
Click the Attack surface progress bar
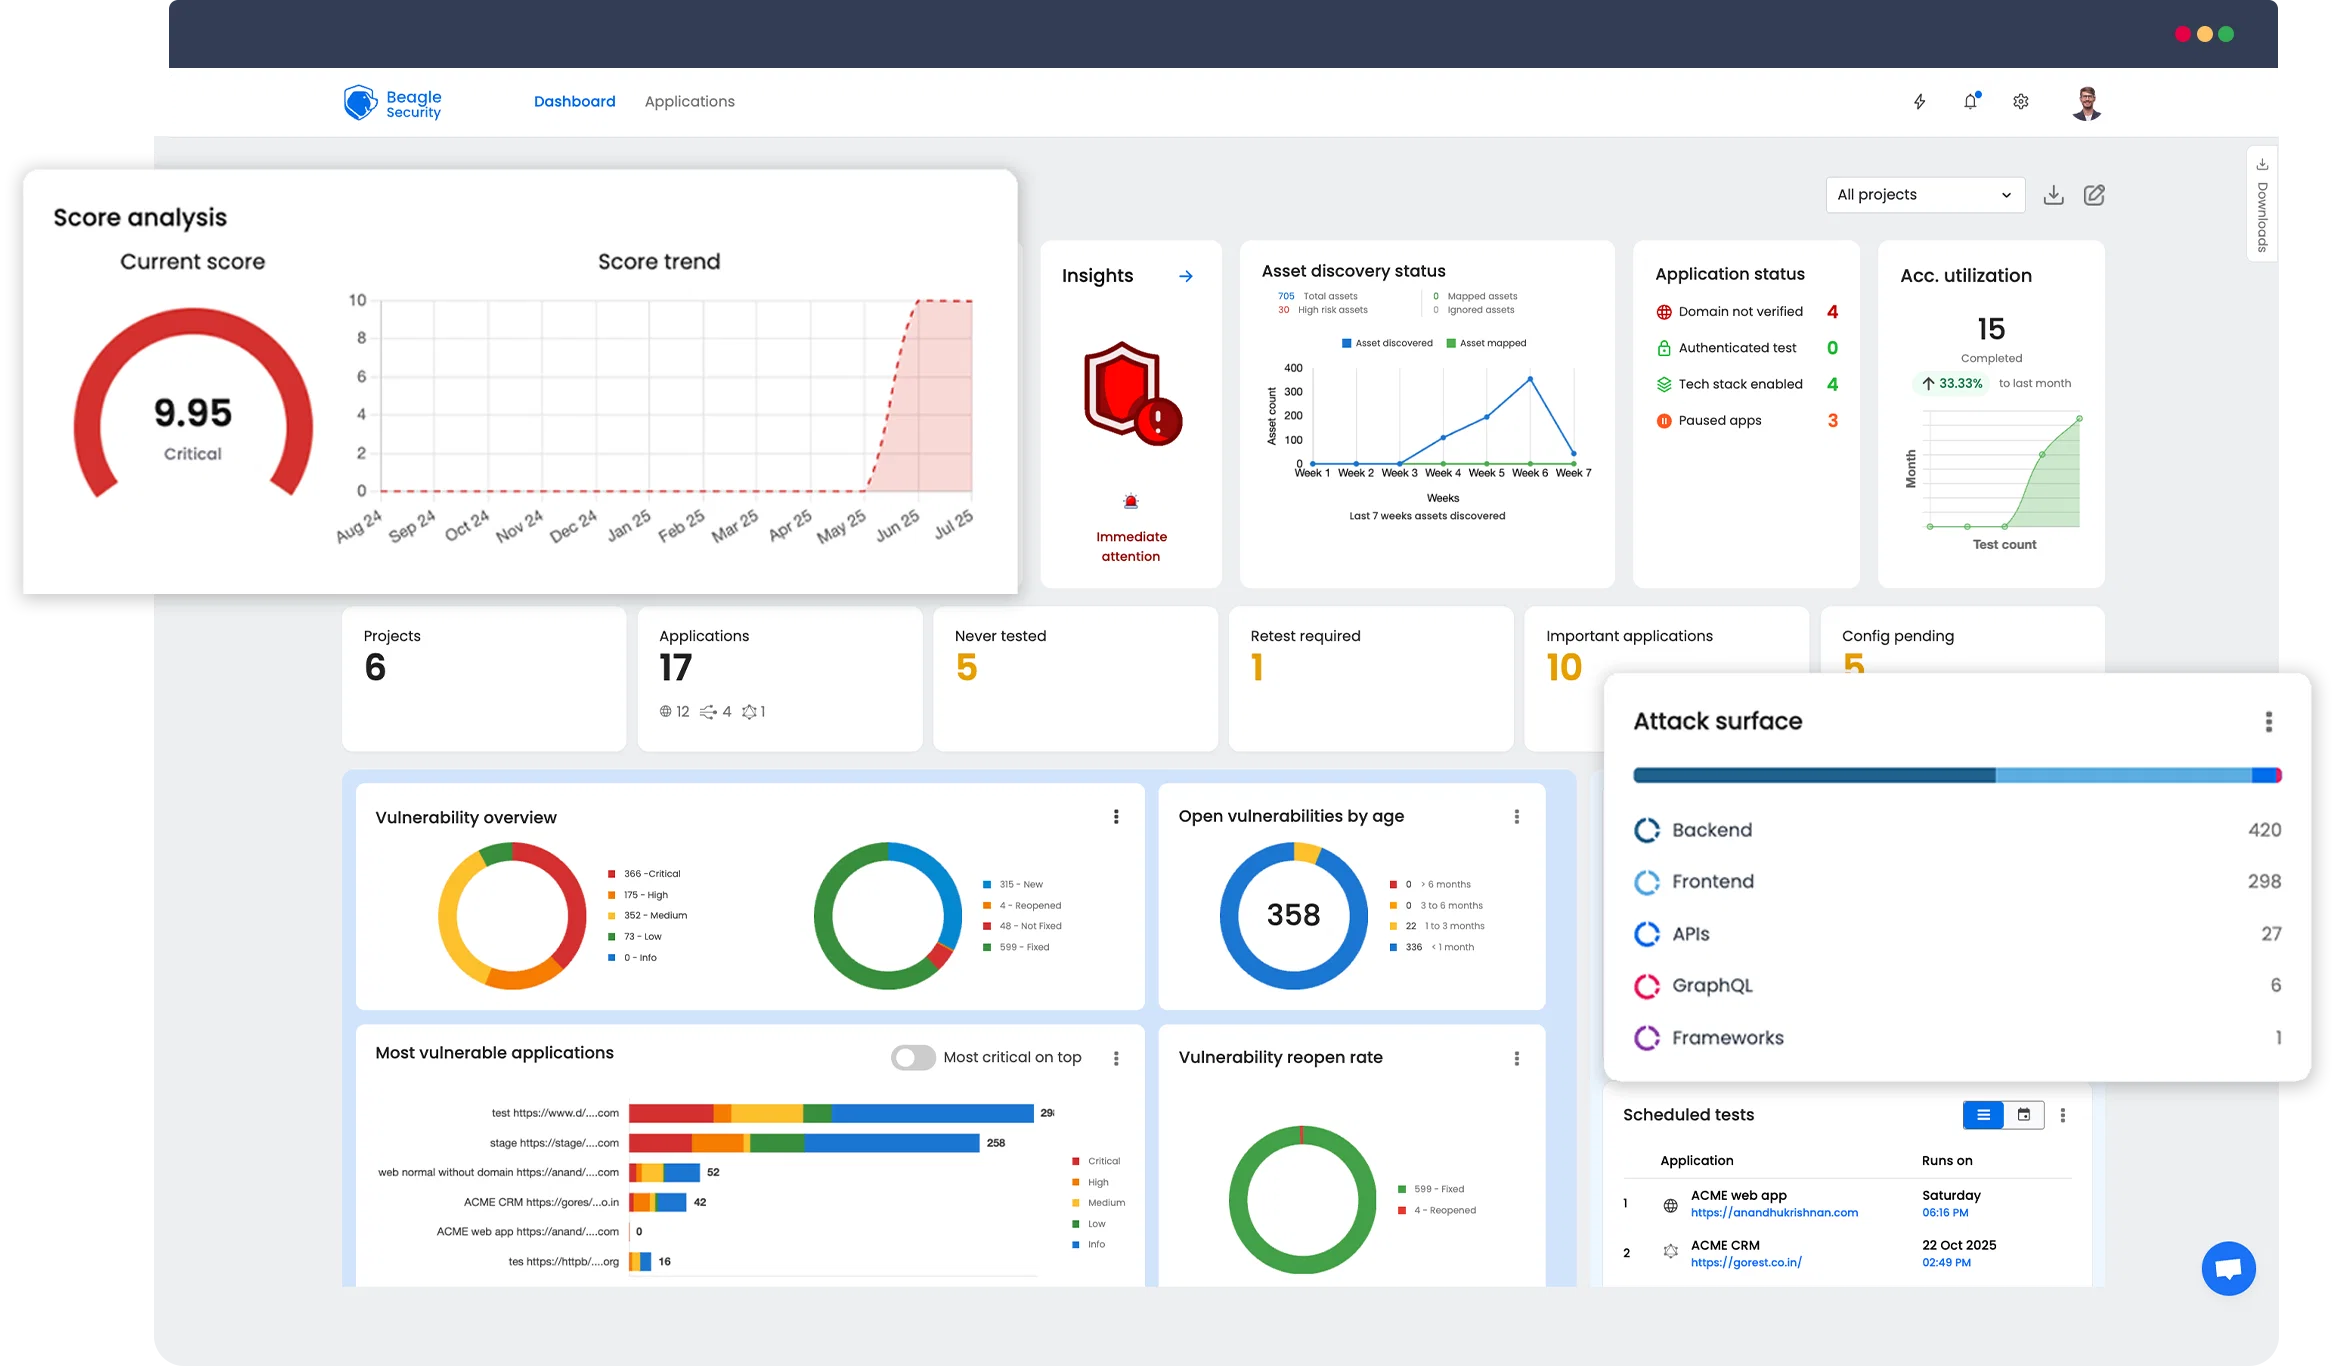click(1957, 775)
